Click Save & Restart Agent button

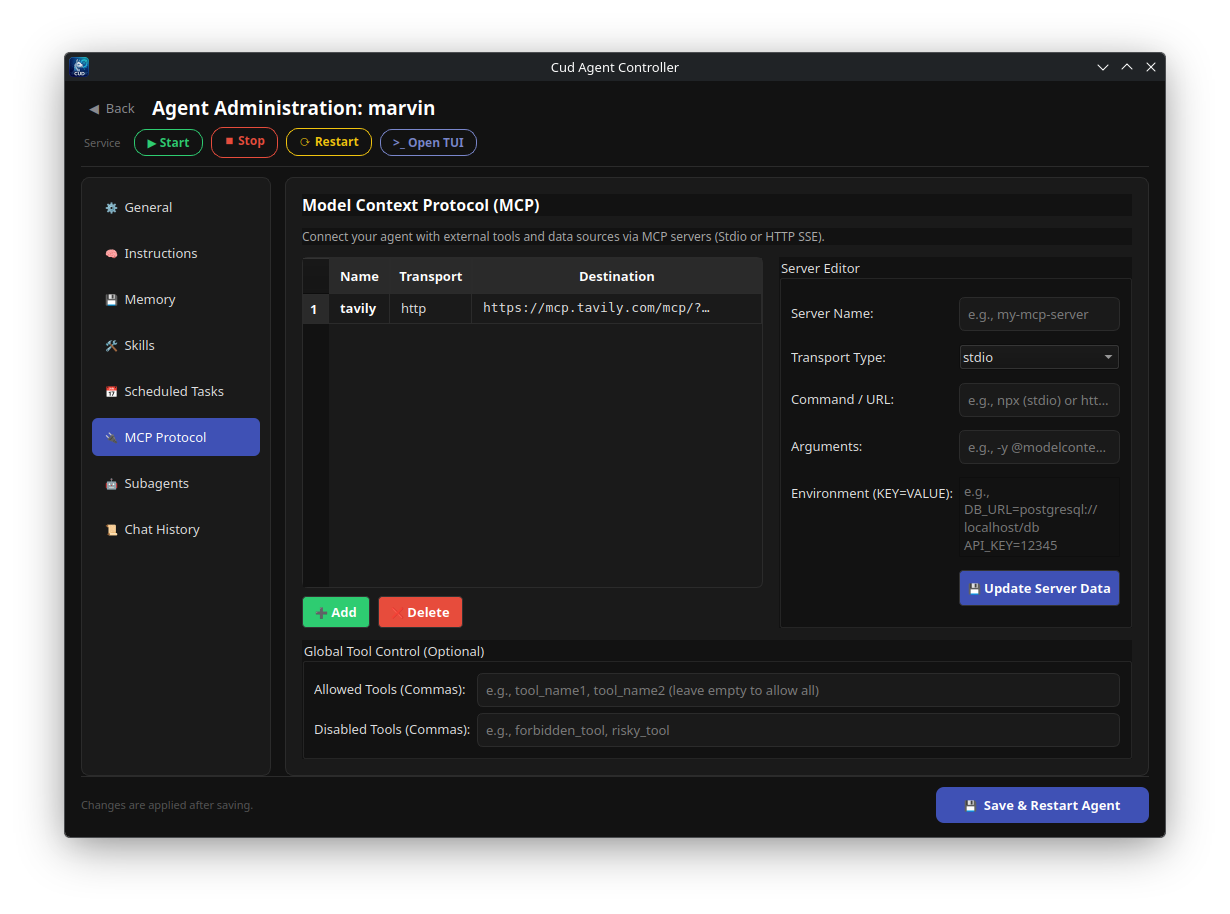pos(1042,805)
